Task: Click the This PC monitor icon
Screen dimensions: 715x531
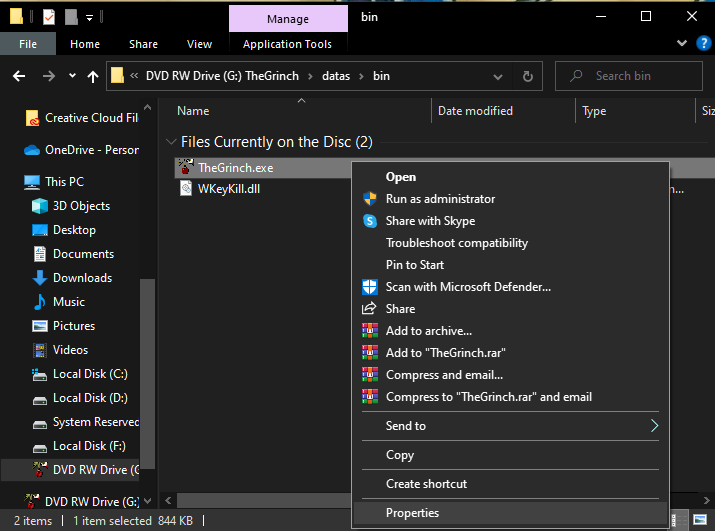Action: click(x=32, y=182)
